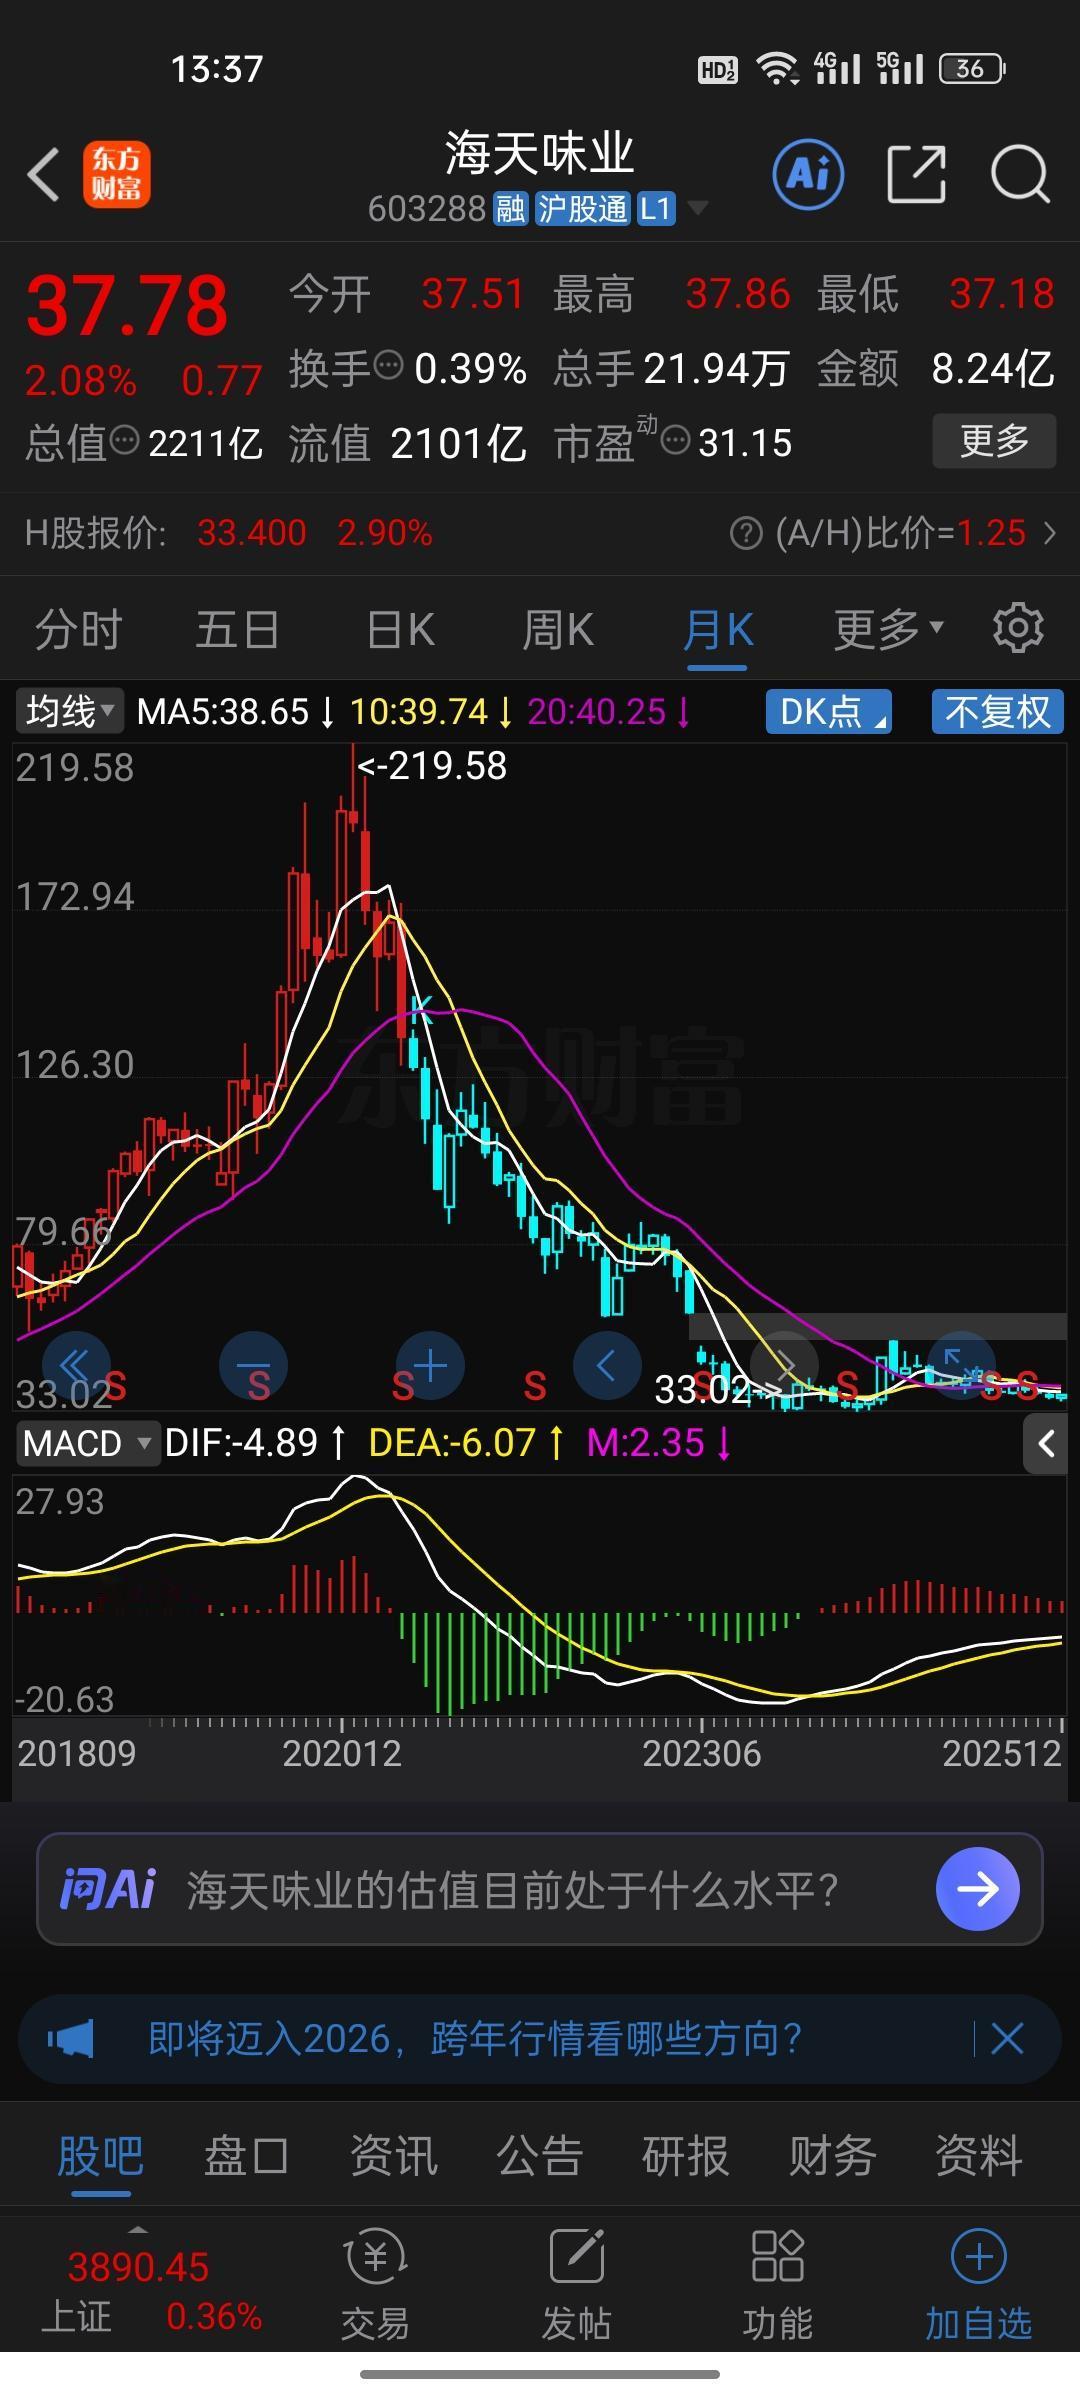Move chart left with arrow button
This screenshot has width=1080, height=2400.
pyautogui.click(x=607, y=1366)
